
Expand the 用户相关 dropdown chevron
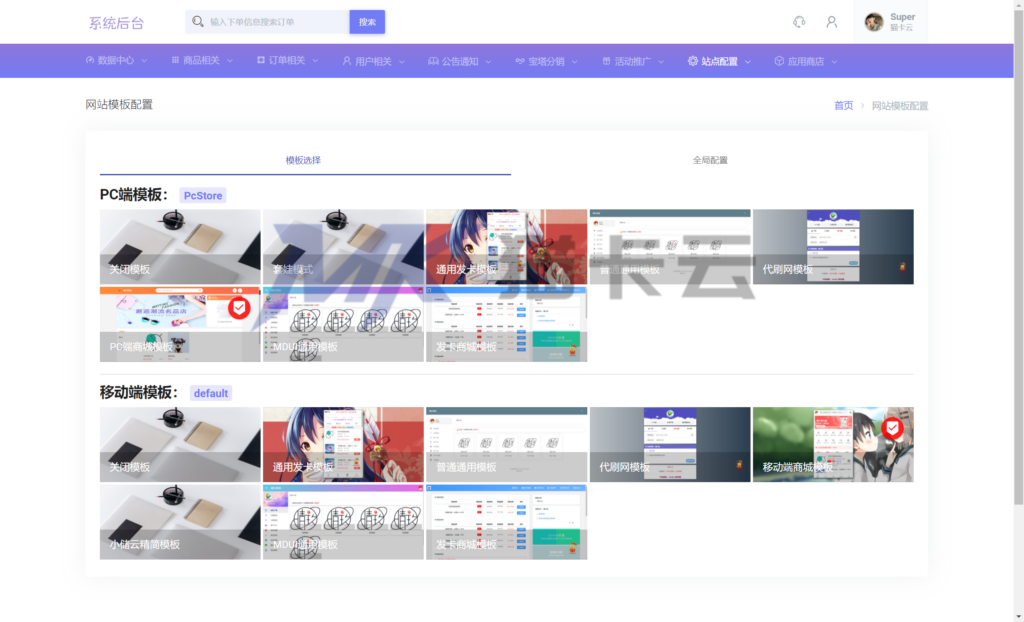click(x=402, y=61)
